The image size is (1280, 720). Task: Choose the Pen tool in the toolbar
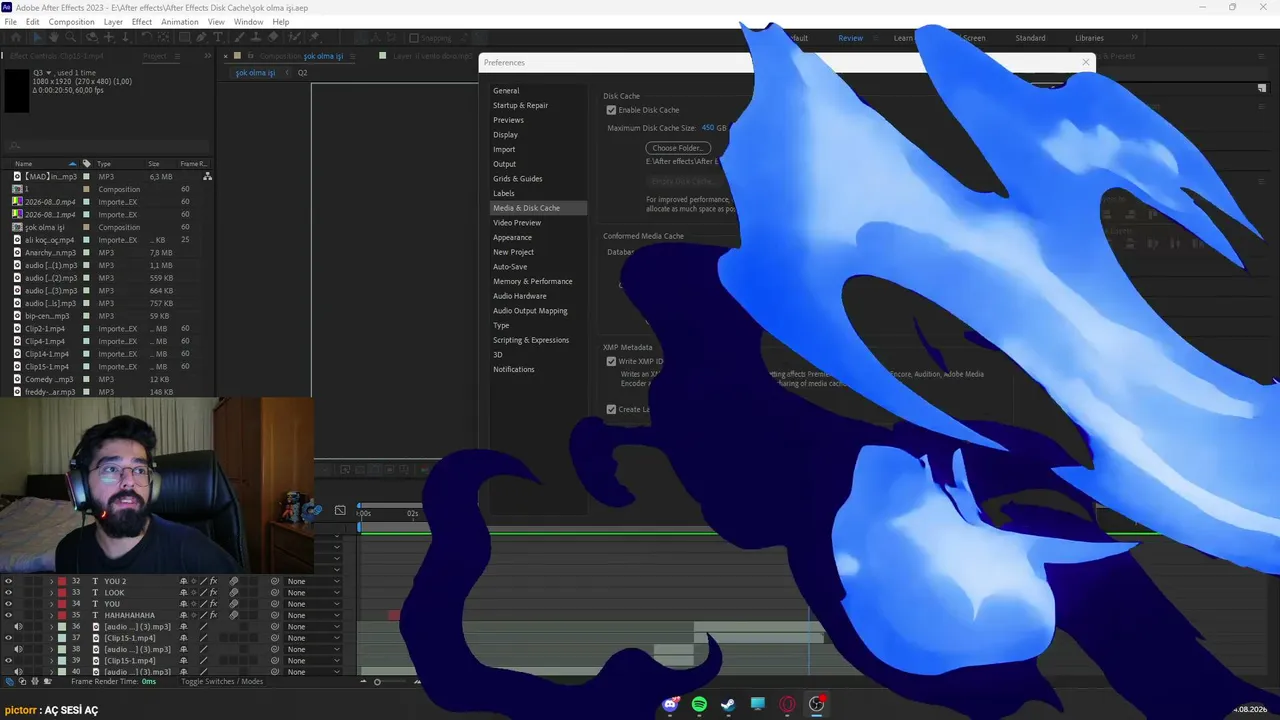[x=202, y=38]
